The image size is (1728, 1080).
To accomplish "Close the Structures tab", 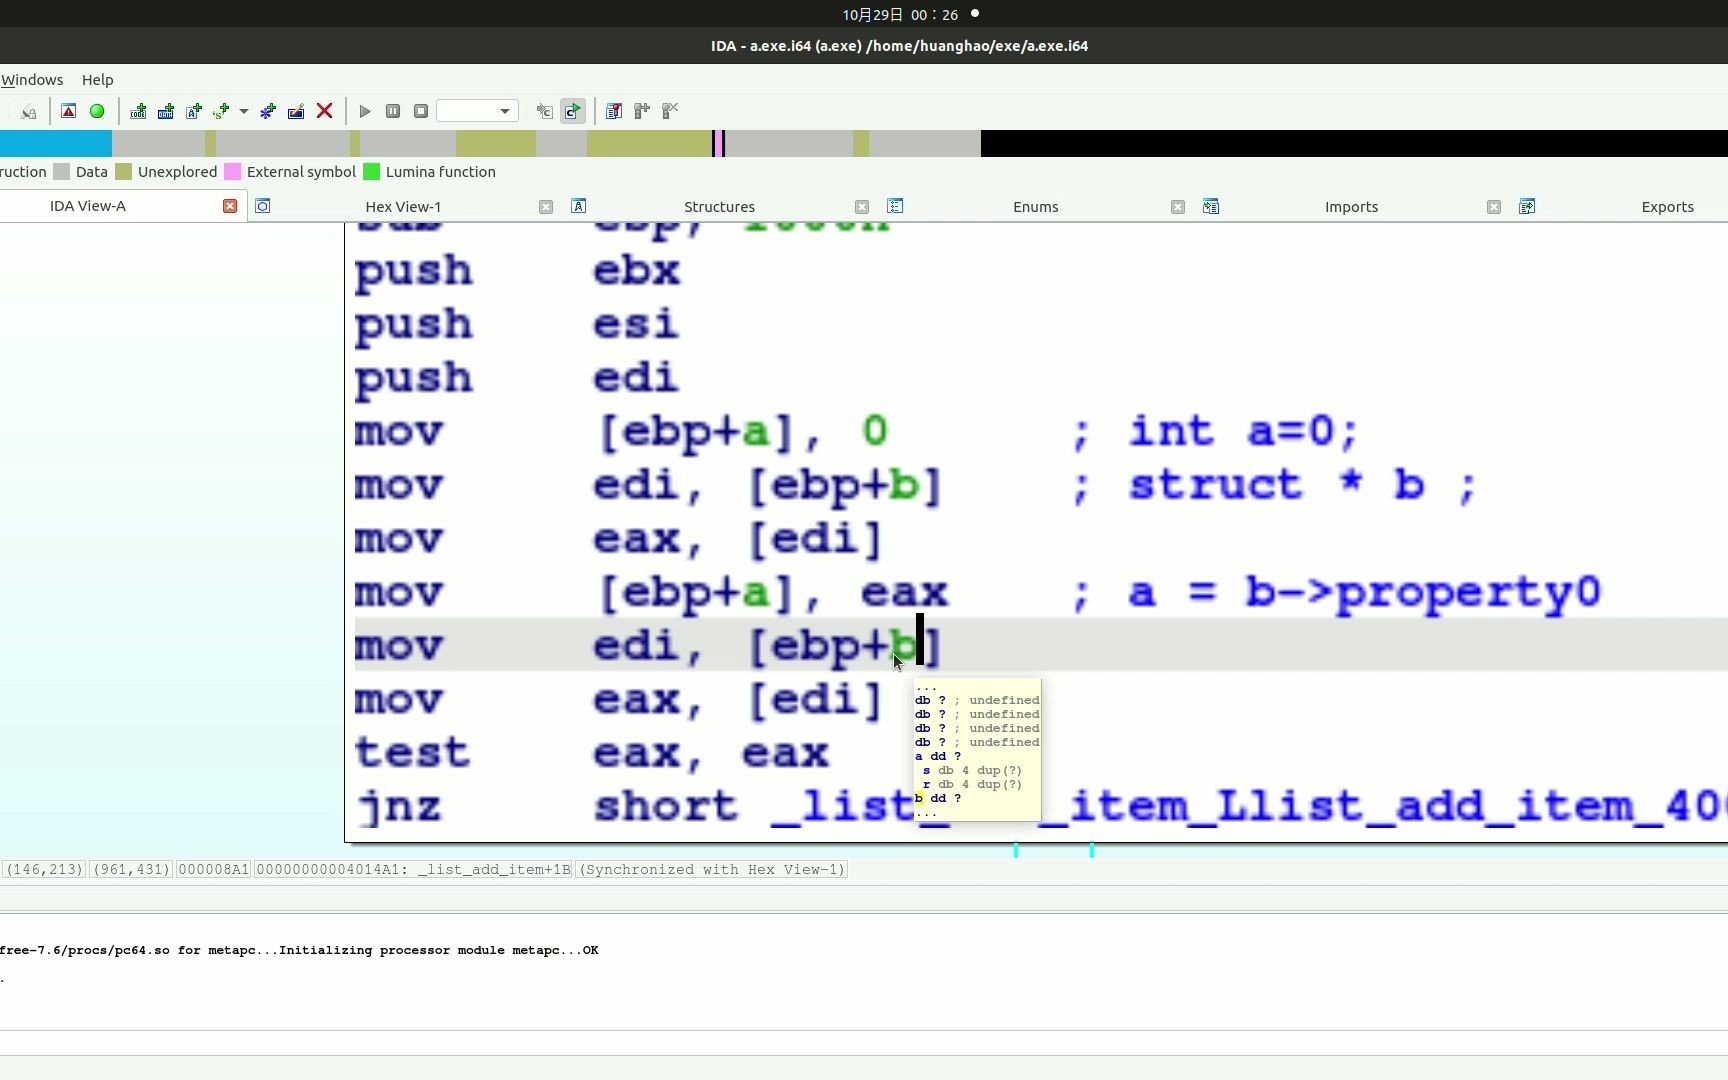I will pyautogui.click(x=862, y=207).
